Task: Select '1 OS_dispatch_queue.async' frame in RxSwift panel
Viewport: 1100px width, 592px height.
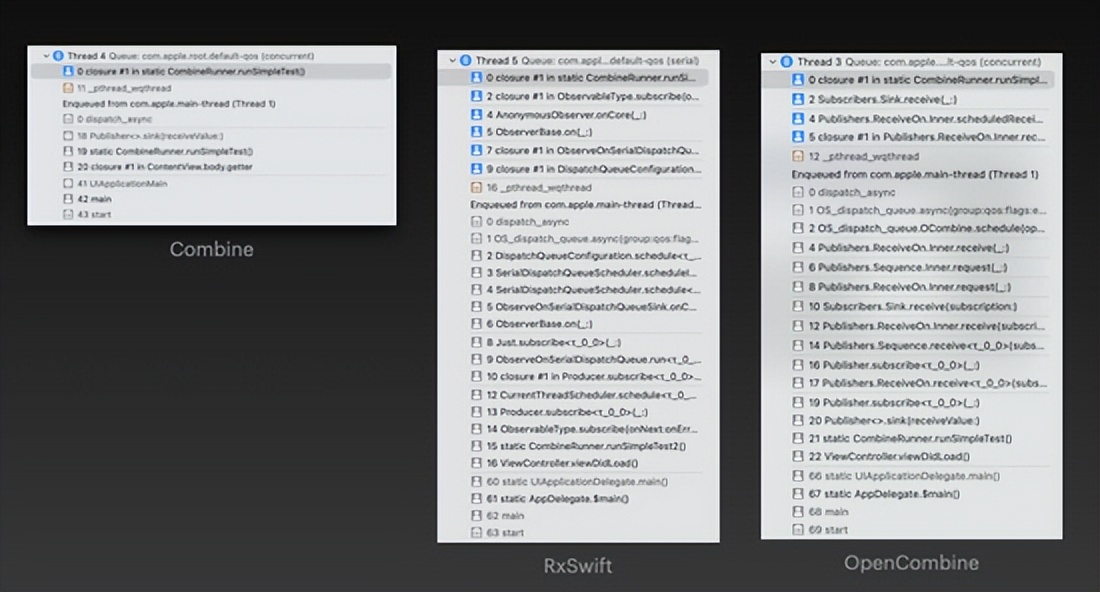Action: (x=573, y=238)
